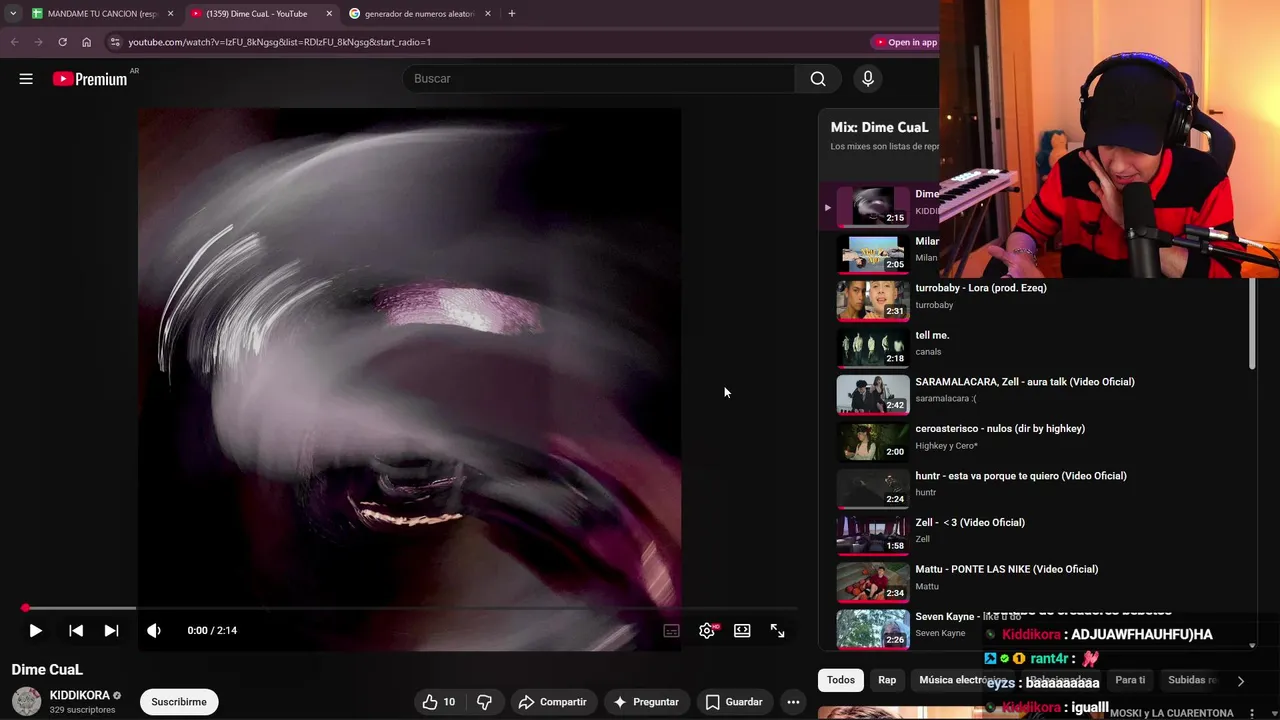Click the video title Dime CuaL
Screen dimensions: 1280x720
coord(47,669)
